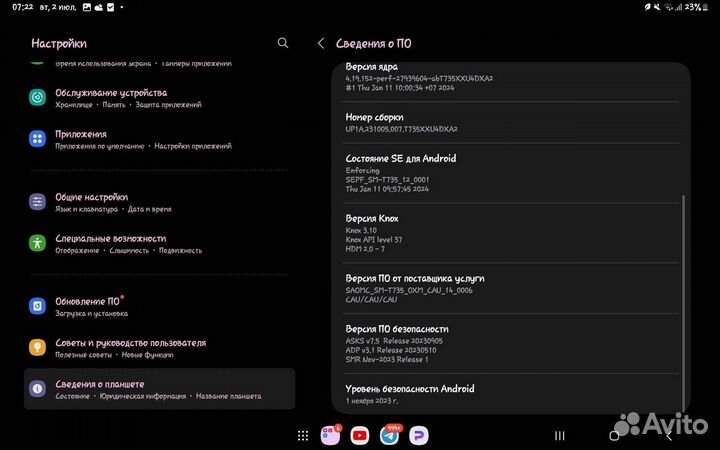The width and height of the screenshot is (720, 450).
Task: Tap the Версия Knox item
Action: click(510, 233)
